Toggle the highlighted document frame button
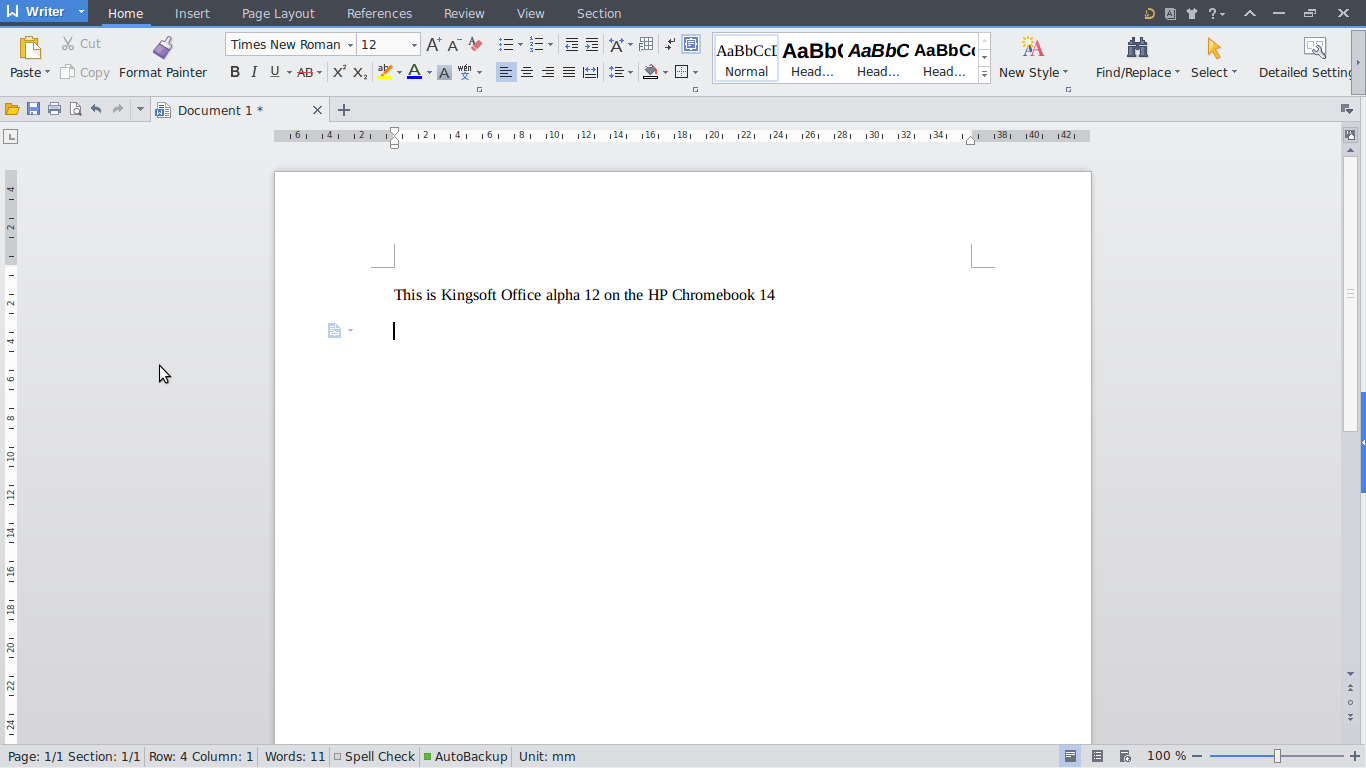 [x=691, y=45]
